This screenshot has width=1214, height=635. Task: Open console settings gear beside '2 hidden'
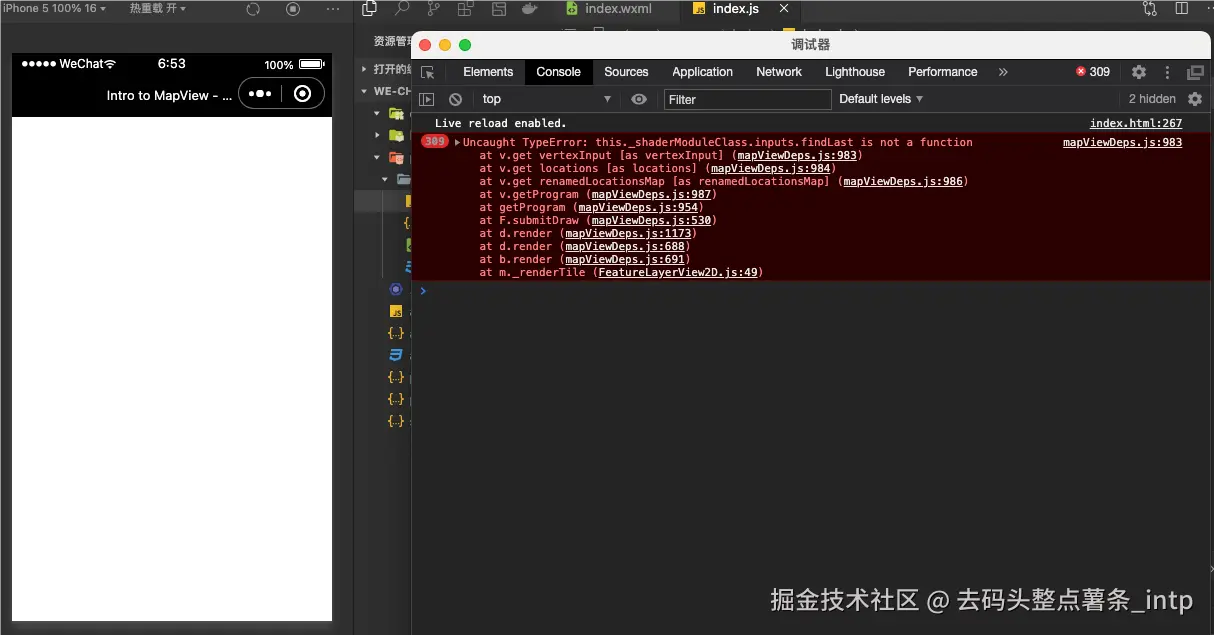1193,98
